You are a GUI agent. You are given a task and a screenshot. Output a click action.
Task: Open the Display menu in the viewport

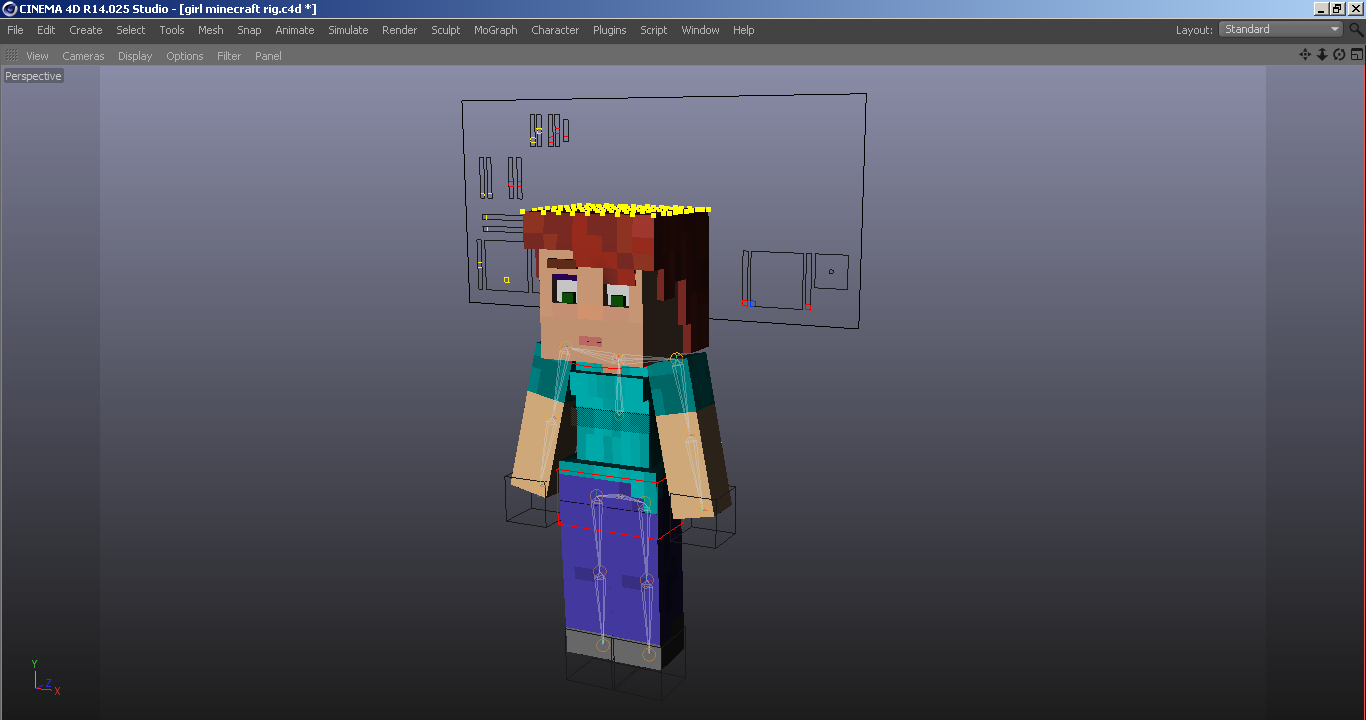click(134, 56)
